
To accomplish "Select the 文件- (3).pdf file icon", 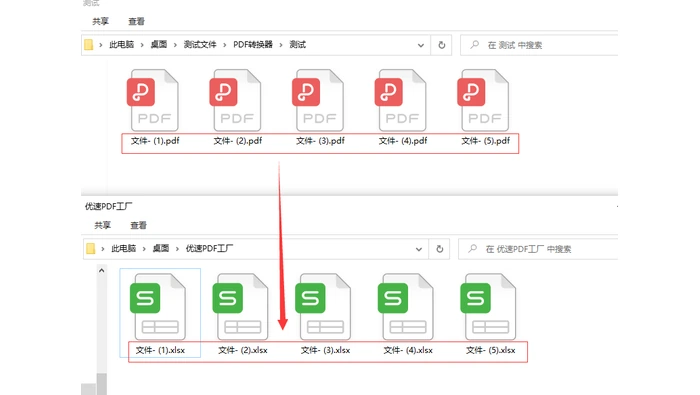I will [318, 100].
